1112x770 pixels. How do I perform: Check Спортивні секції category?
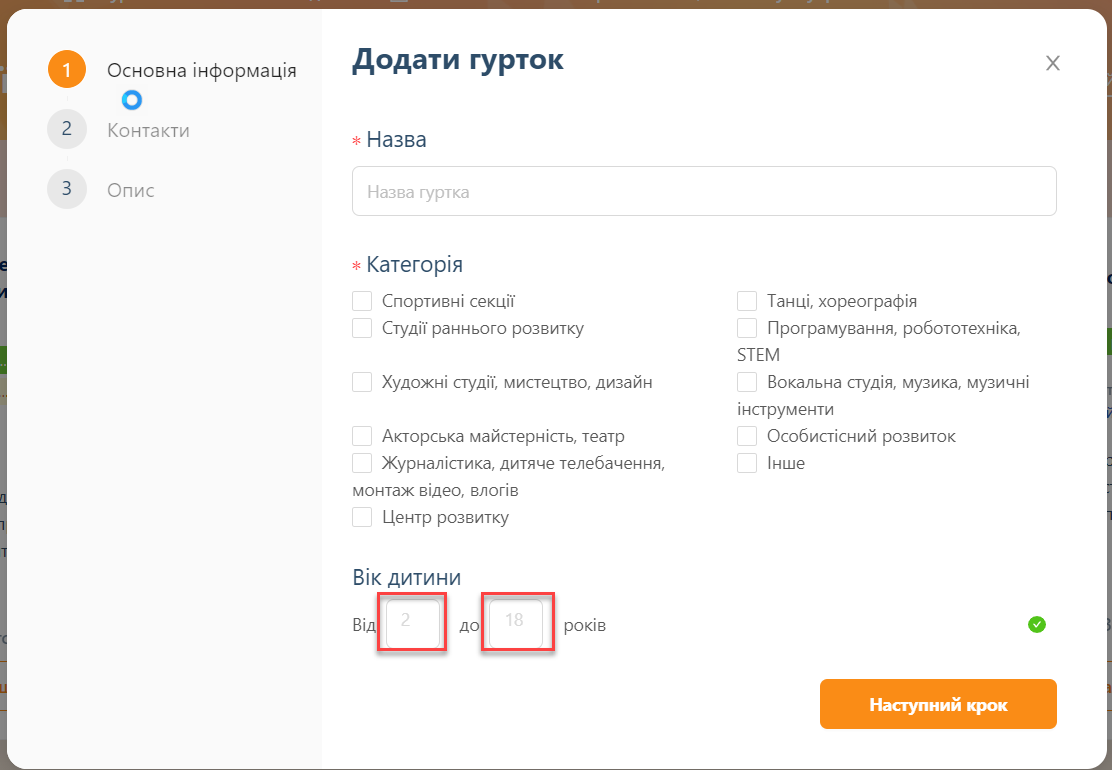tap(362, 301)
